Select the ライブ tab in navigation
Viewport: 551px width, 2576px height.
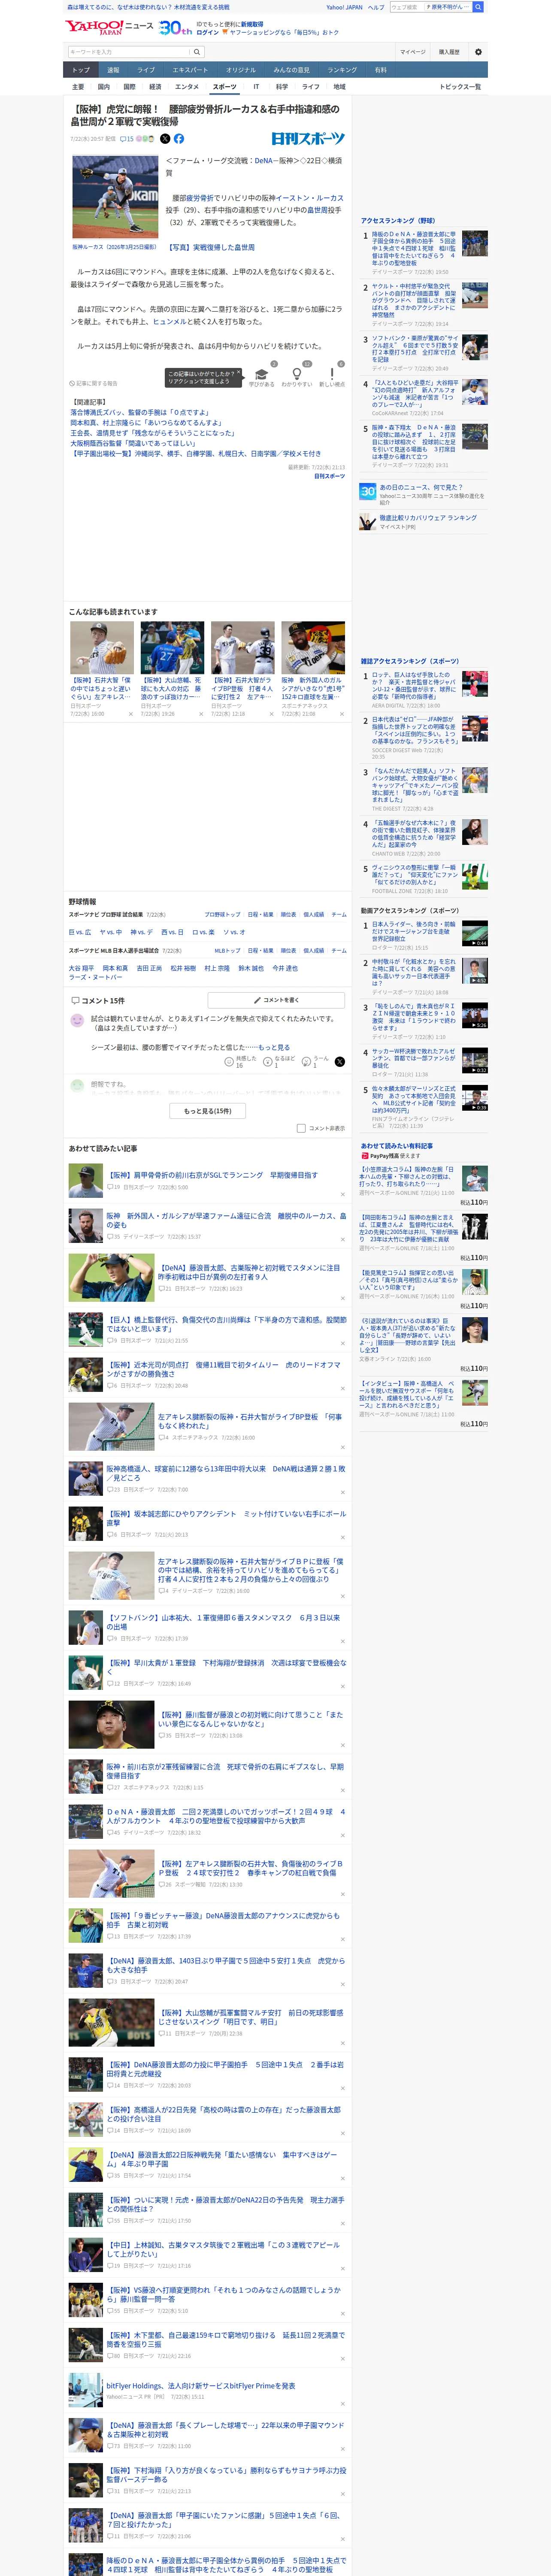click(x=146, y=70)
